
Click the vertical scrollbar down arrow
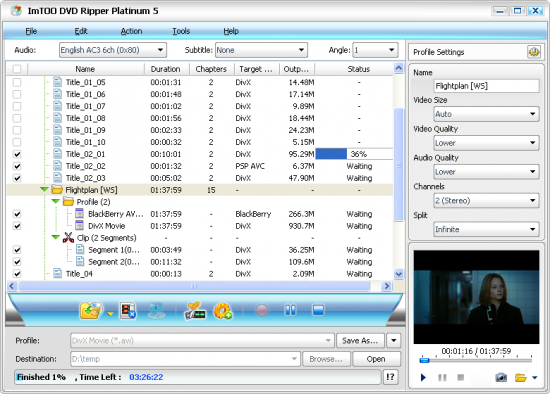(x=398, y=274)
